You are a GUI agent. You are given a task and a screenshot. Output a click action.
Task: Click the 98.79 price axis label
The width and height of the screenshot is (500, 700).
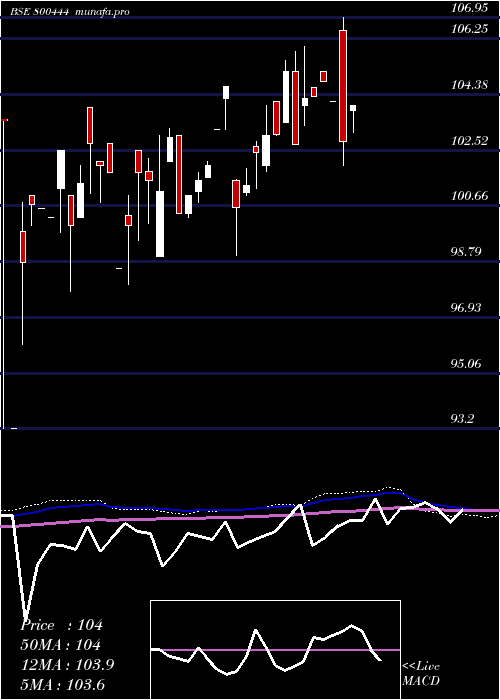[x=466, y=251]
